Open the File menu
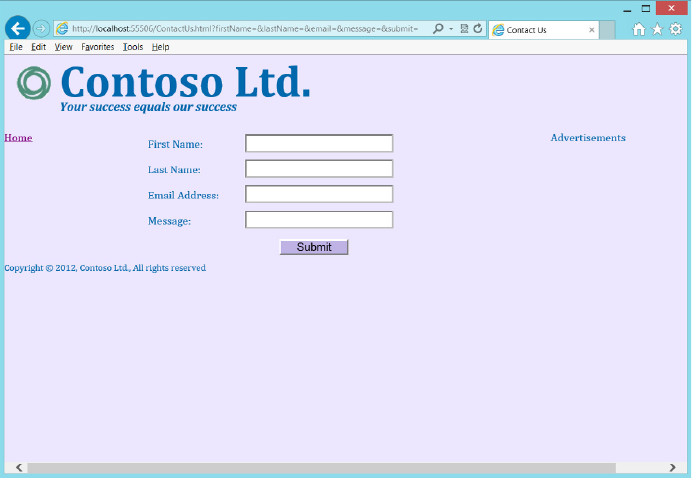The image size is (692, 478). click(x=16, y=47)
